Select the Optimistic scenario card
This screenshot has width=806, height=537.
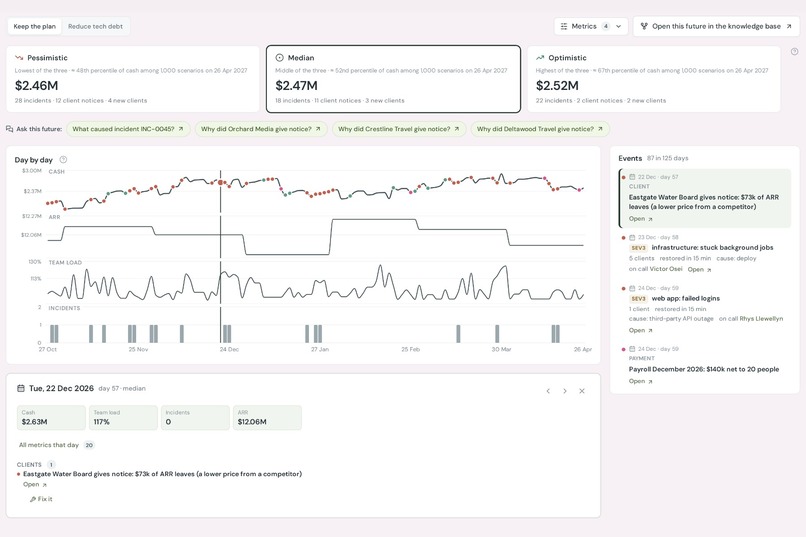click(x=653, y=79)
